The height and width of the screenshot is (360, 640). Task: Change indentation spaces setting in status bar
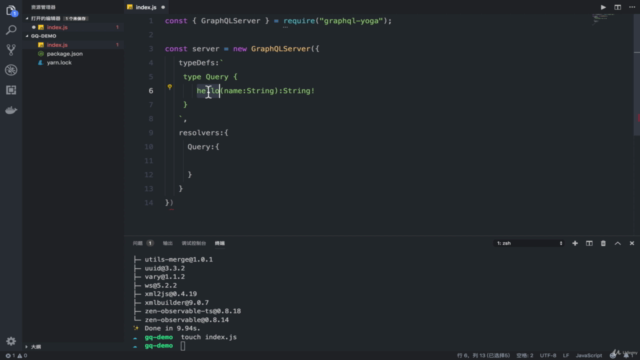(x=524, y=356)
